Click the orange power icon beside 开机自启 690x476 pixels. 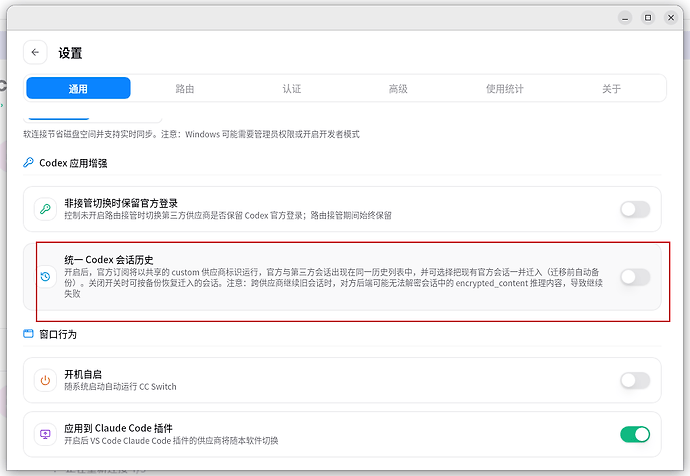pos(45,380)
